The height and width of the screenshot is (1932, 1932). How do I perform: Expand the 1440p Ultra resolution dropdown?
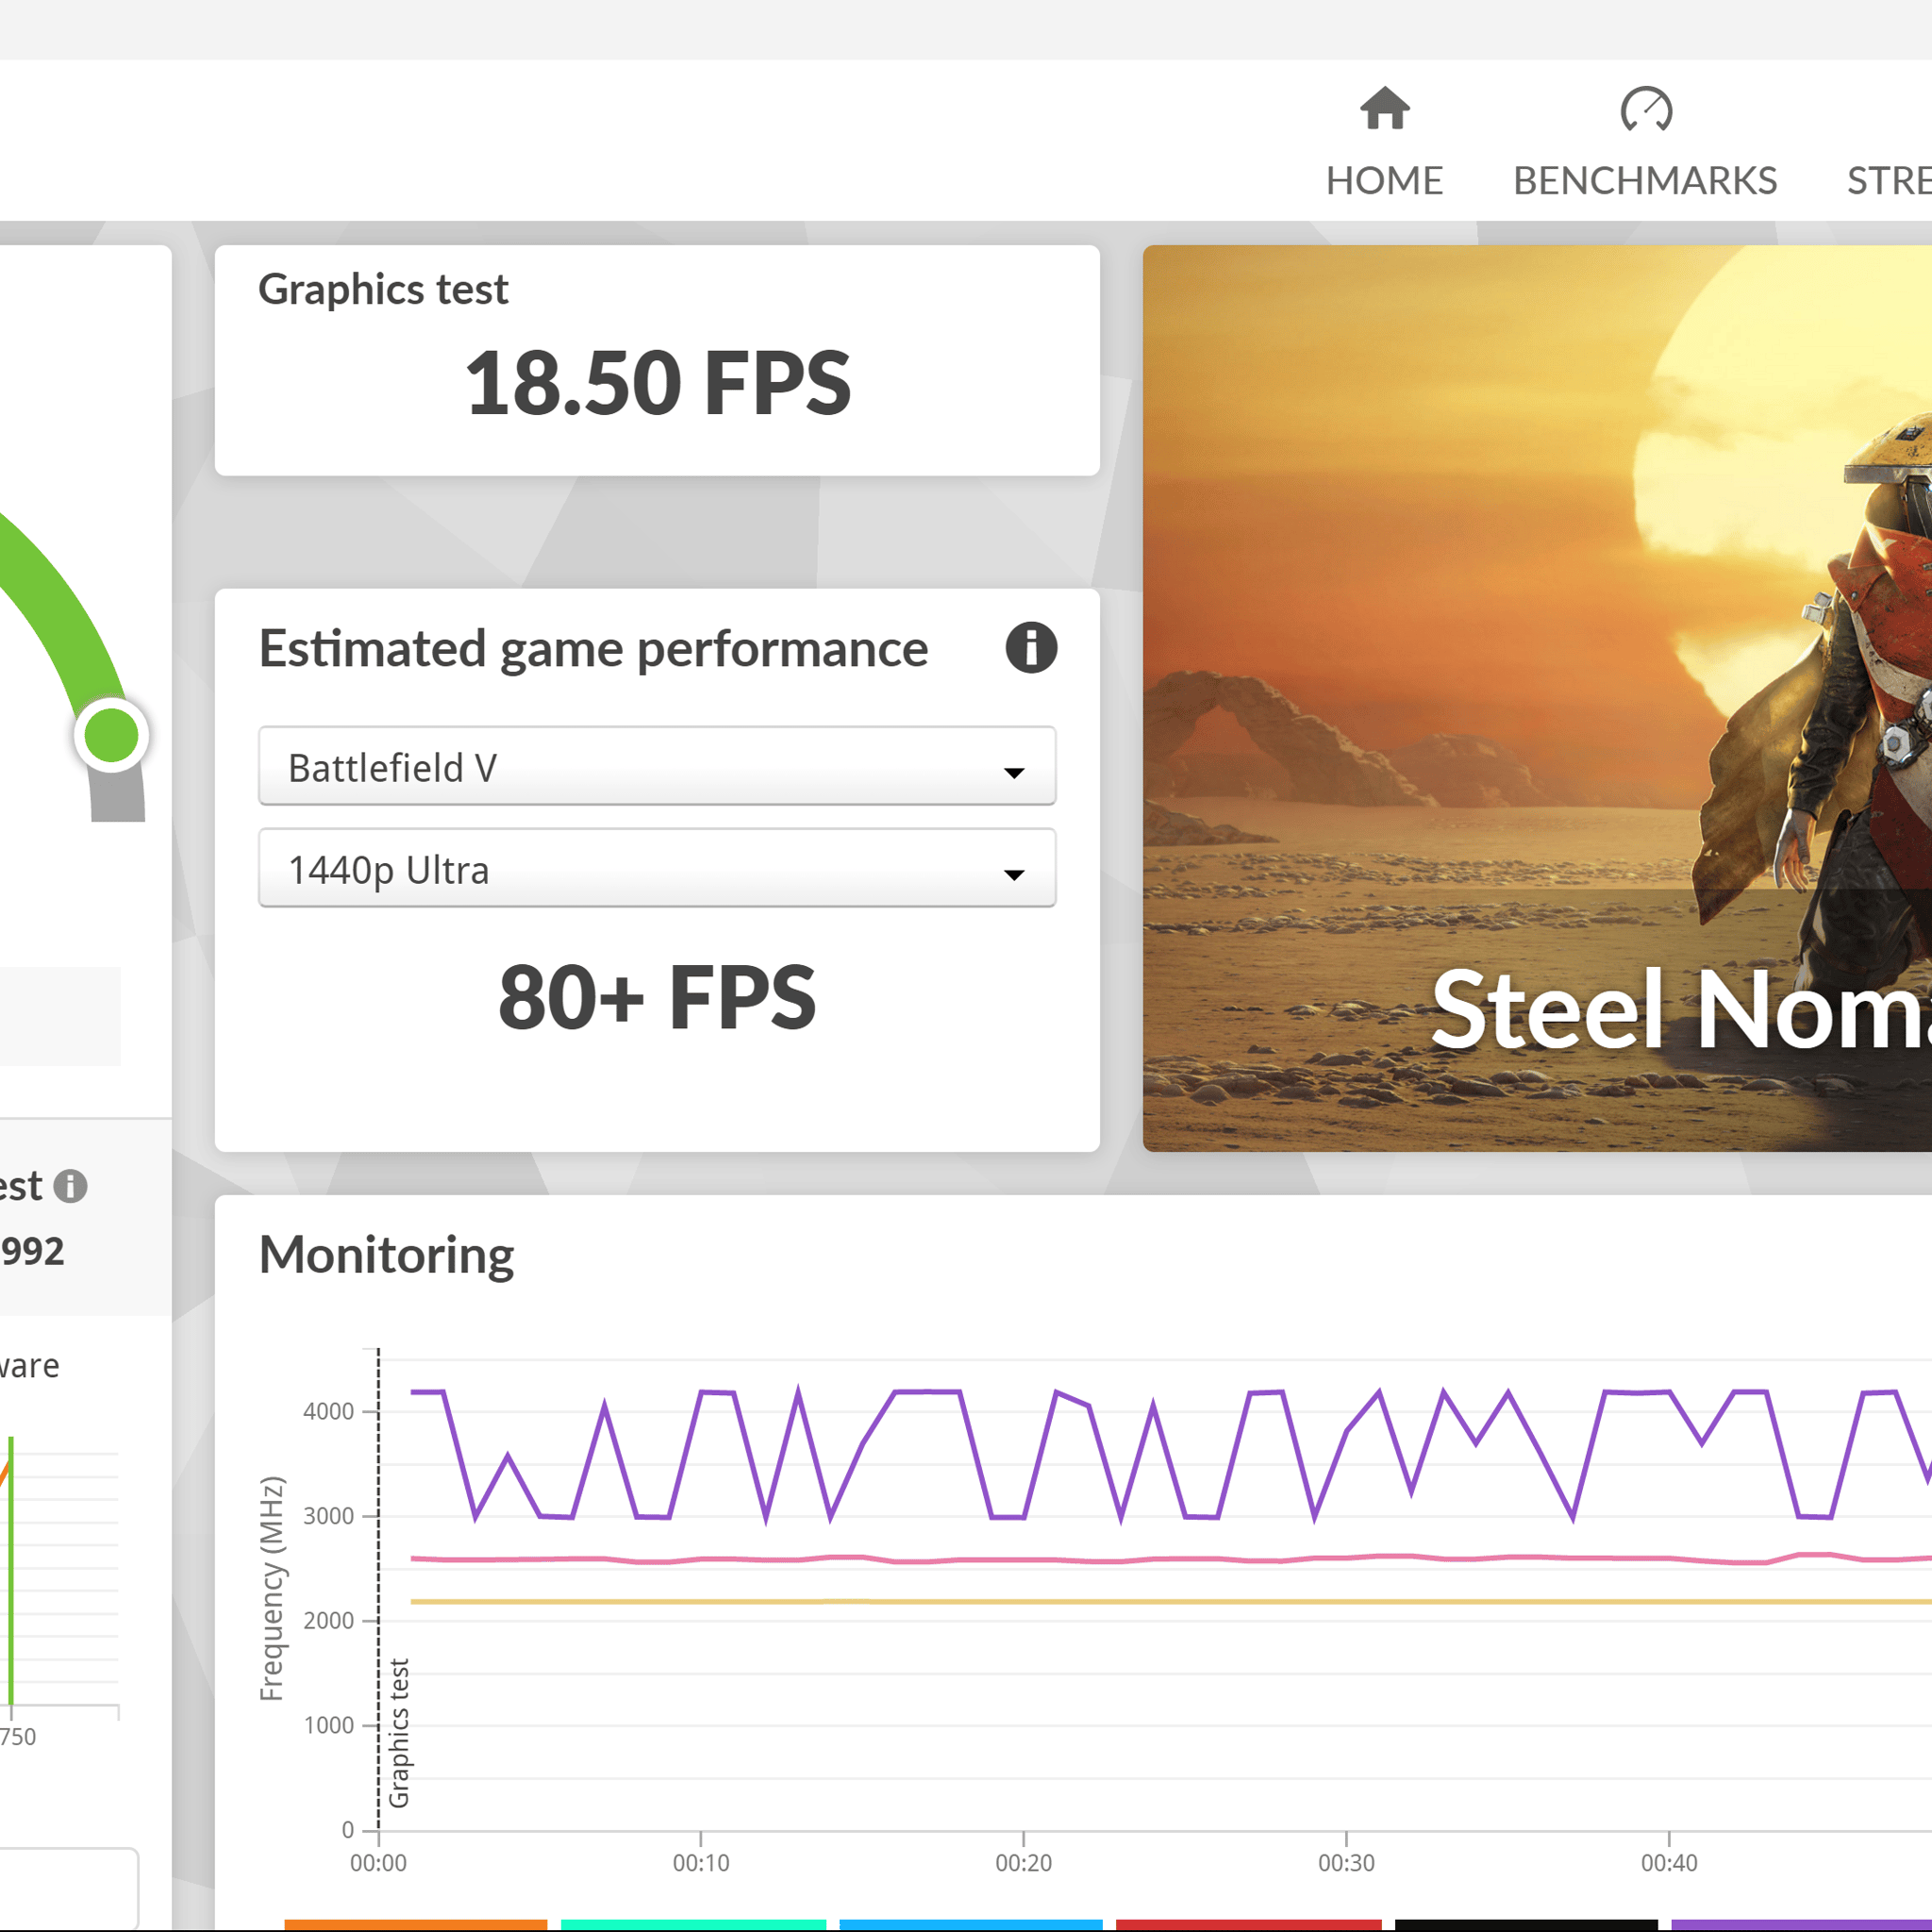pos(657,868)
